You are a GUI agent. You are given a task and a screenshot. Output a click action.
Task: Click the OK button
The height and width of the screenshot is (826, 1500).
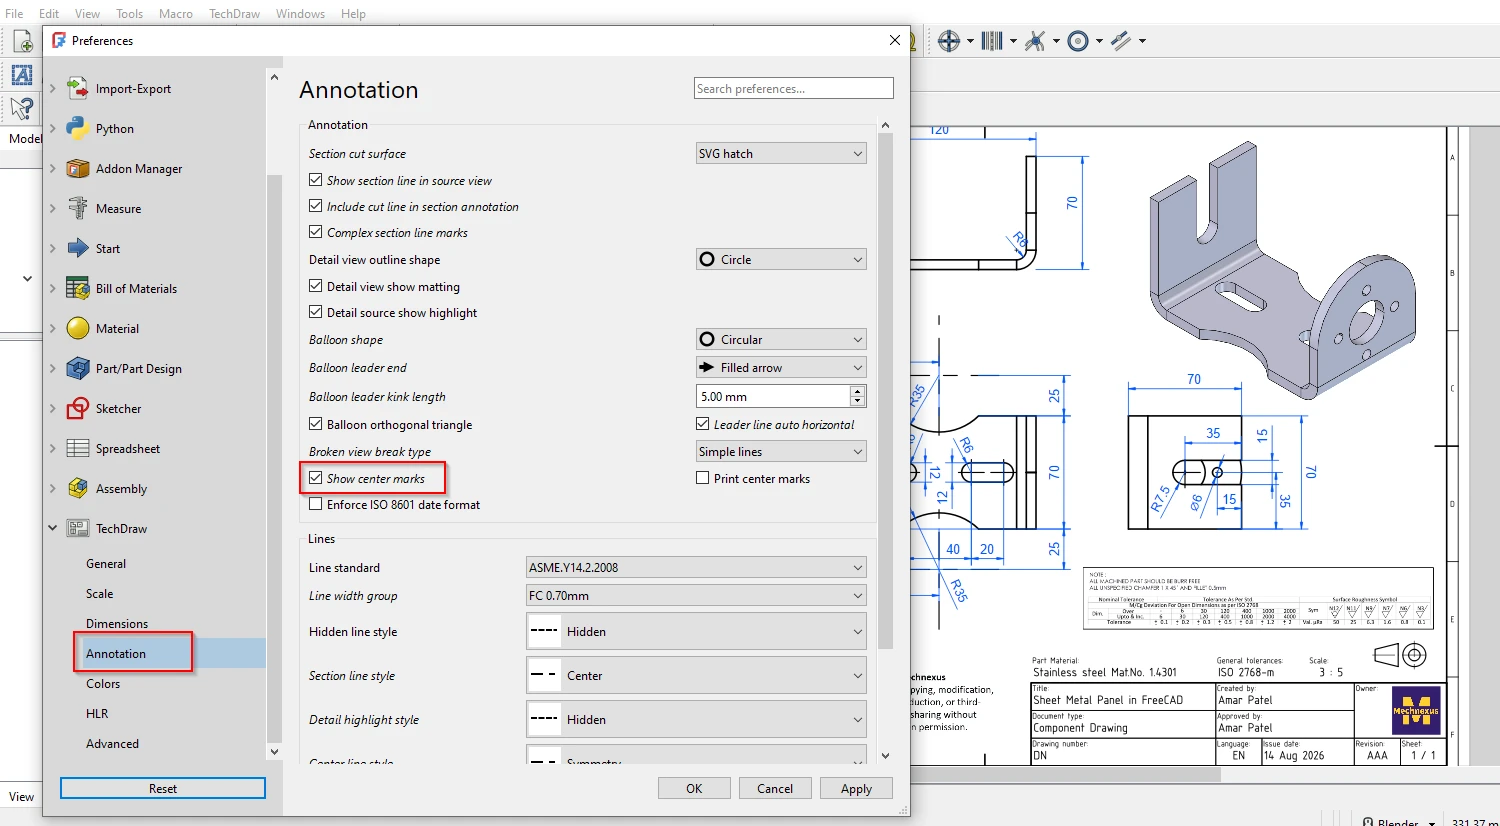coord(694,788)
